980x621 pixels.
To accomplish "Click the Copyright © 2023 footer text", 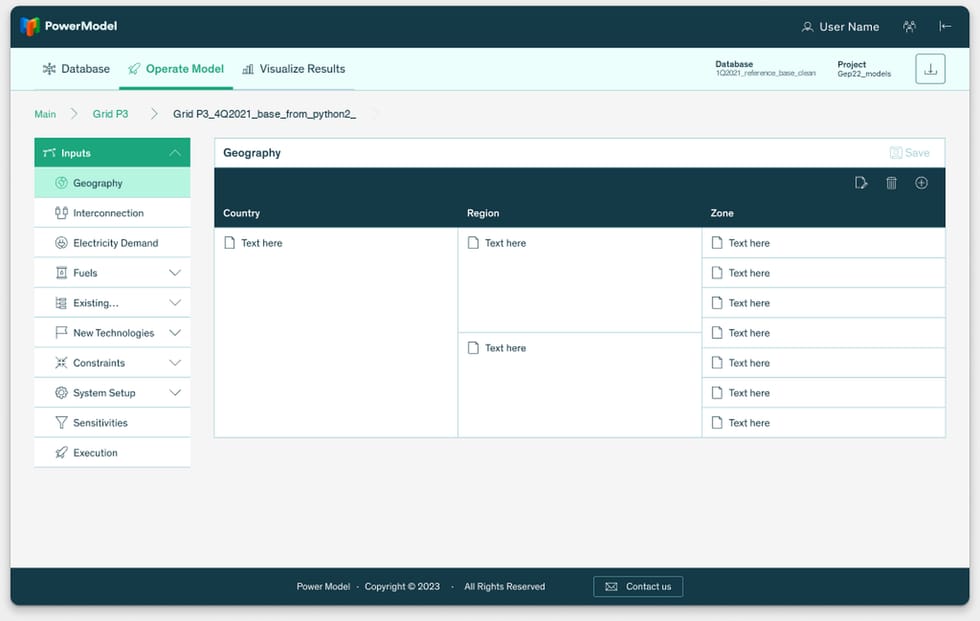I will [x=402, y=587].
